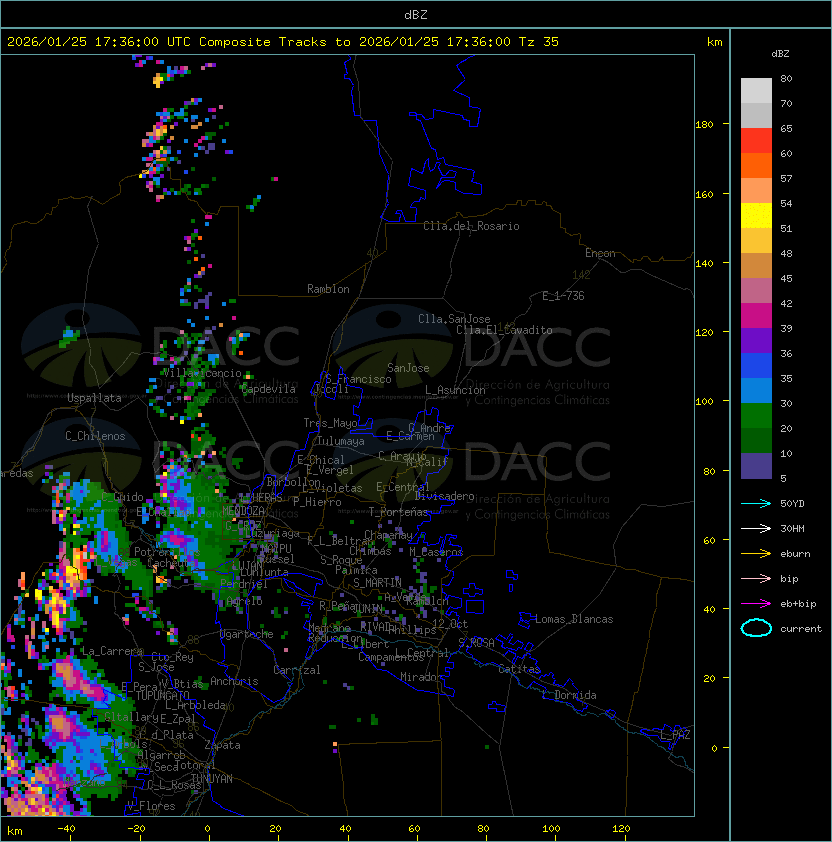
Task: Click the 'Tulumaya' map label
Action: pos(341,441)
